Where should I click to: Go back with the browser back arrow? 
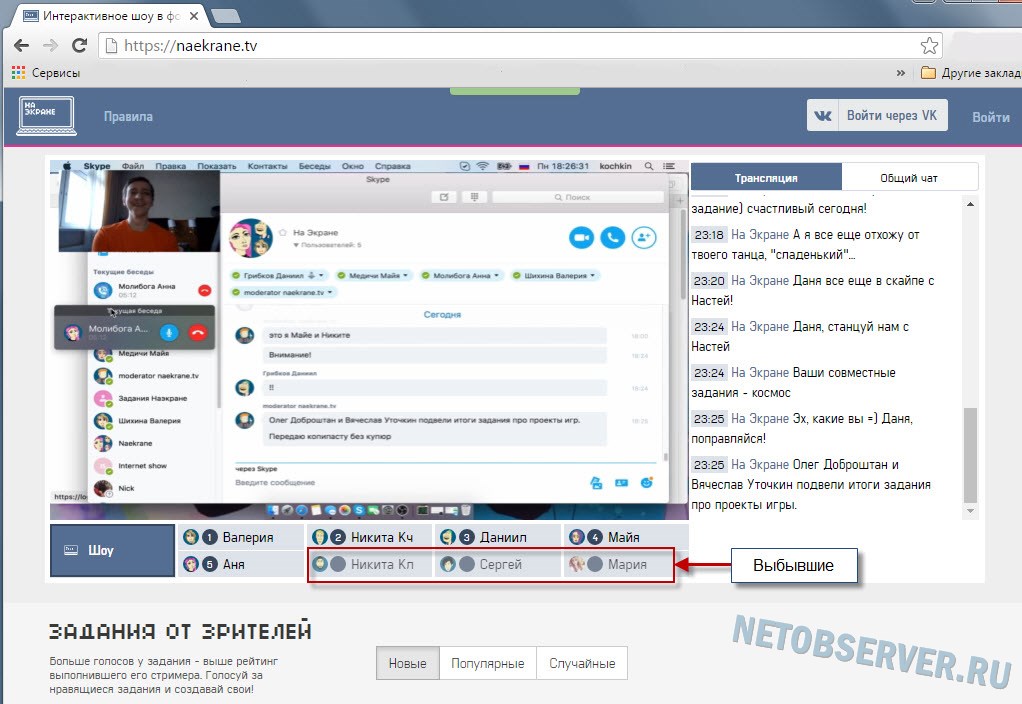pos(22,45)
